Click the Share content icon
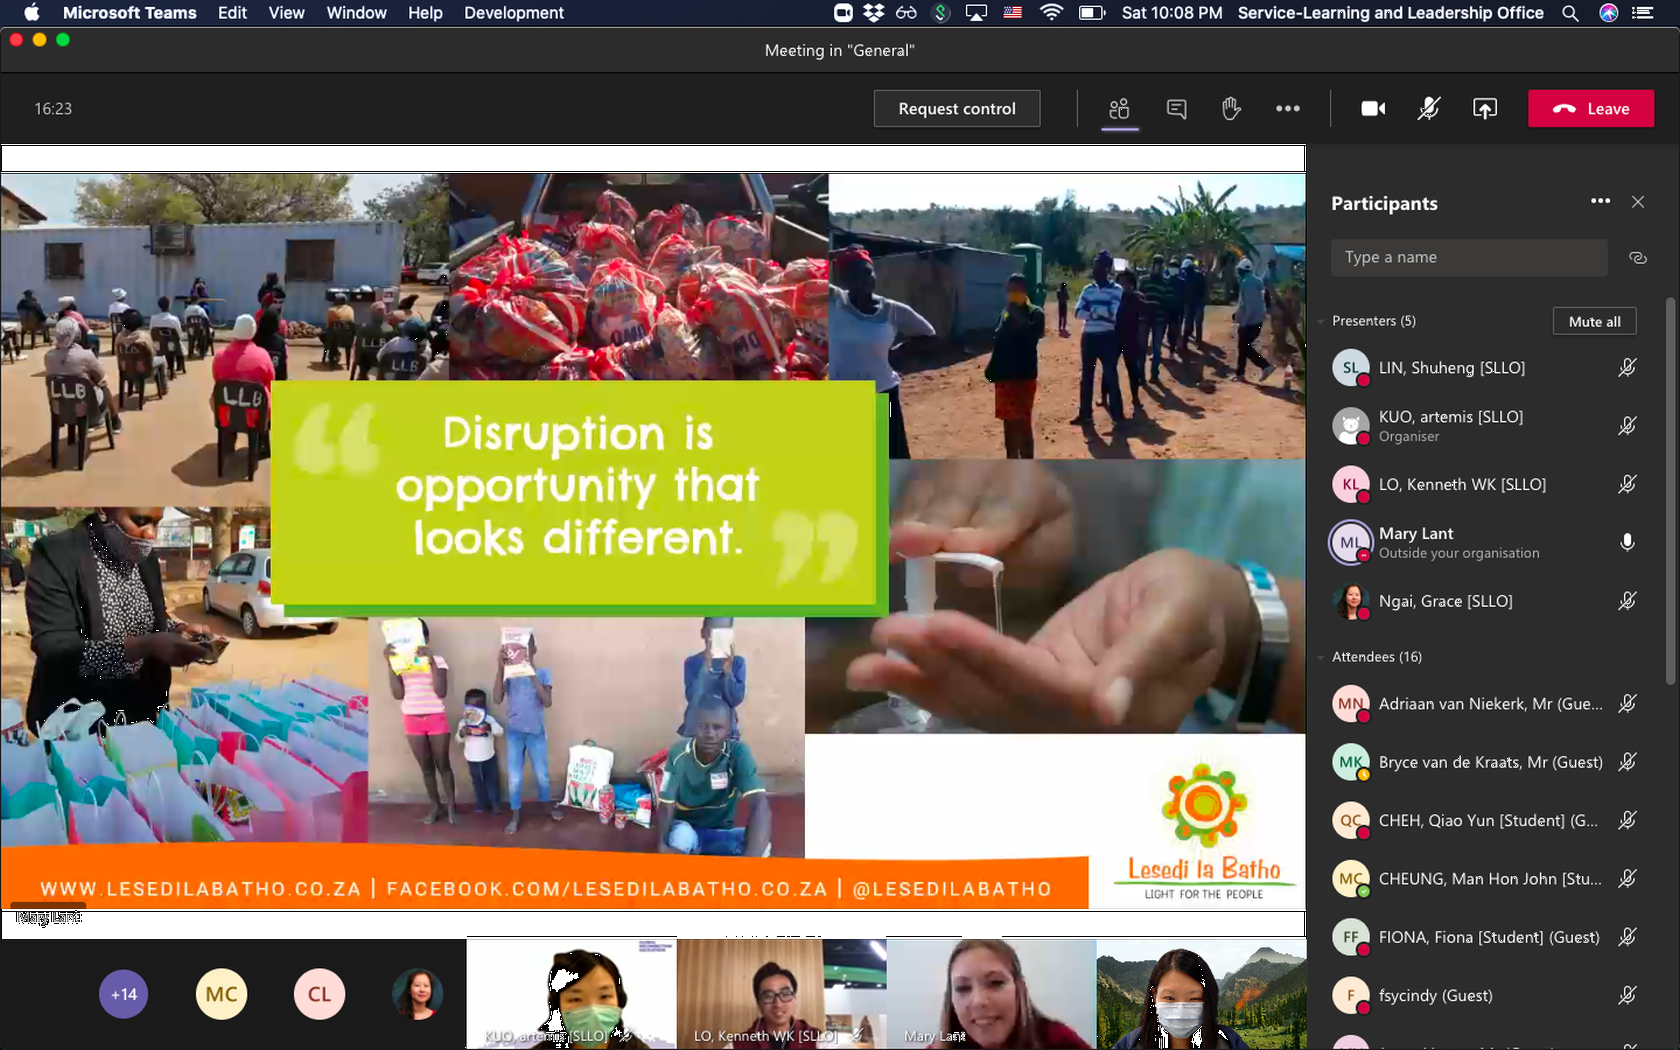 1484,109
